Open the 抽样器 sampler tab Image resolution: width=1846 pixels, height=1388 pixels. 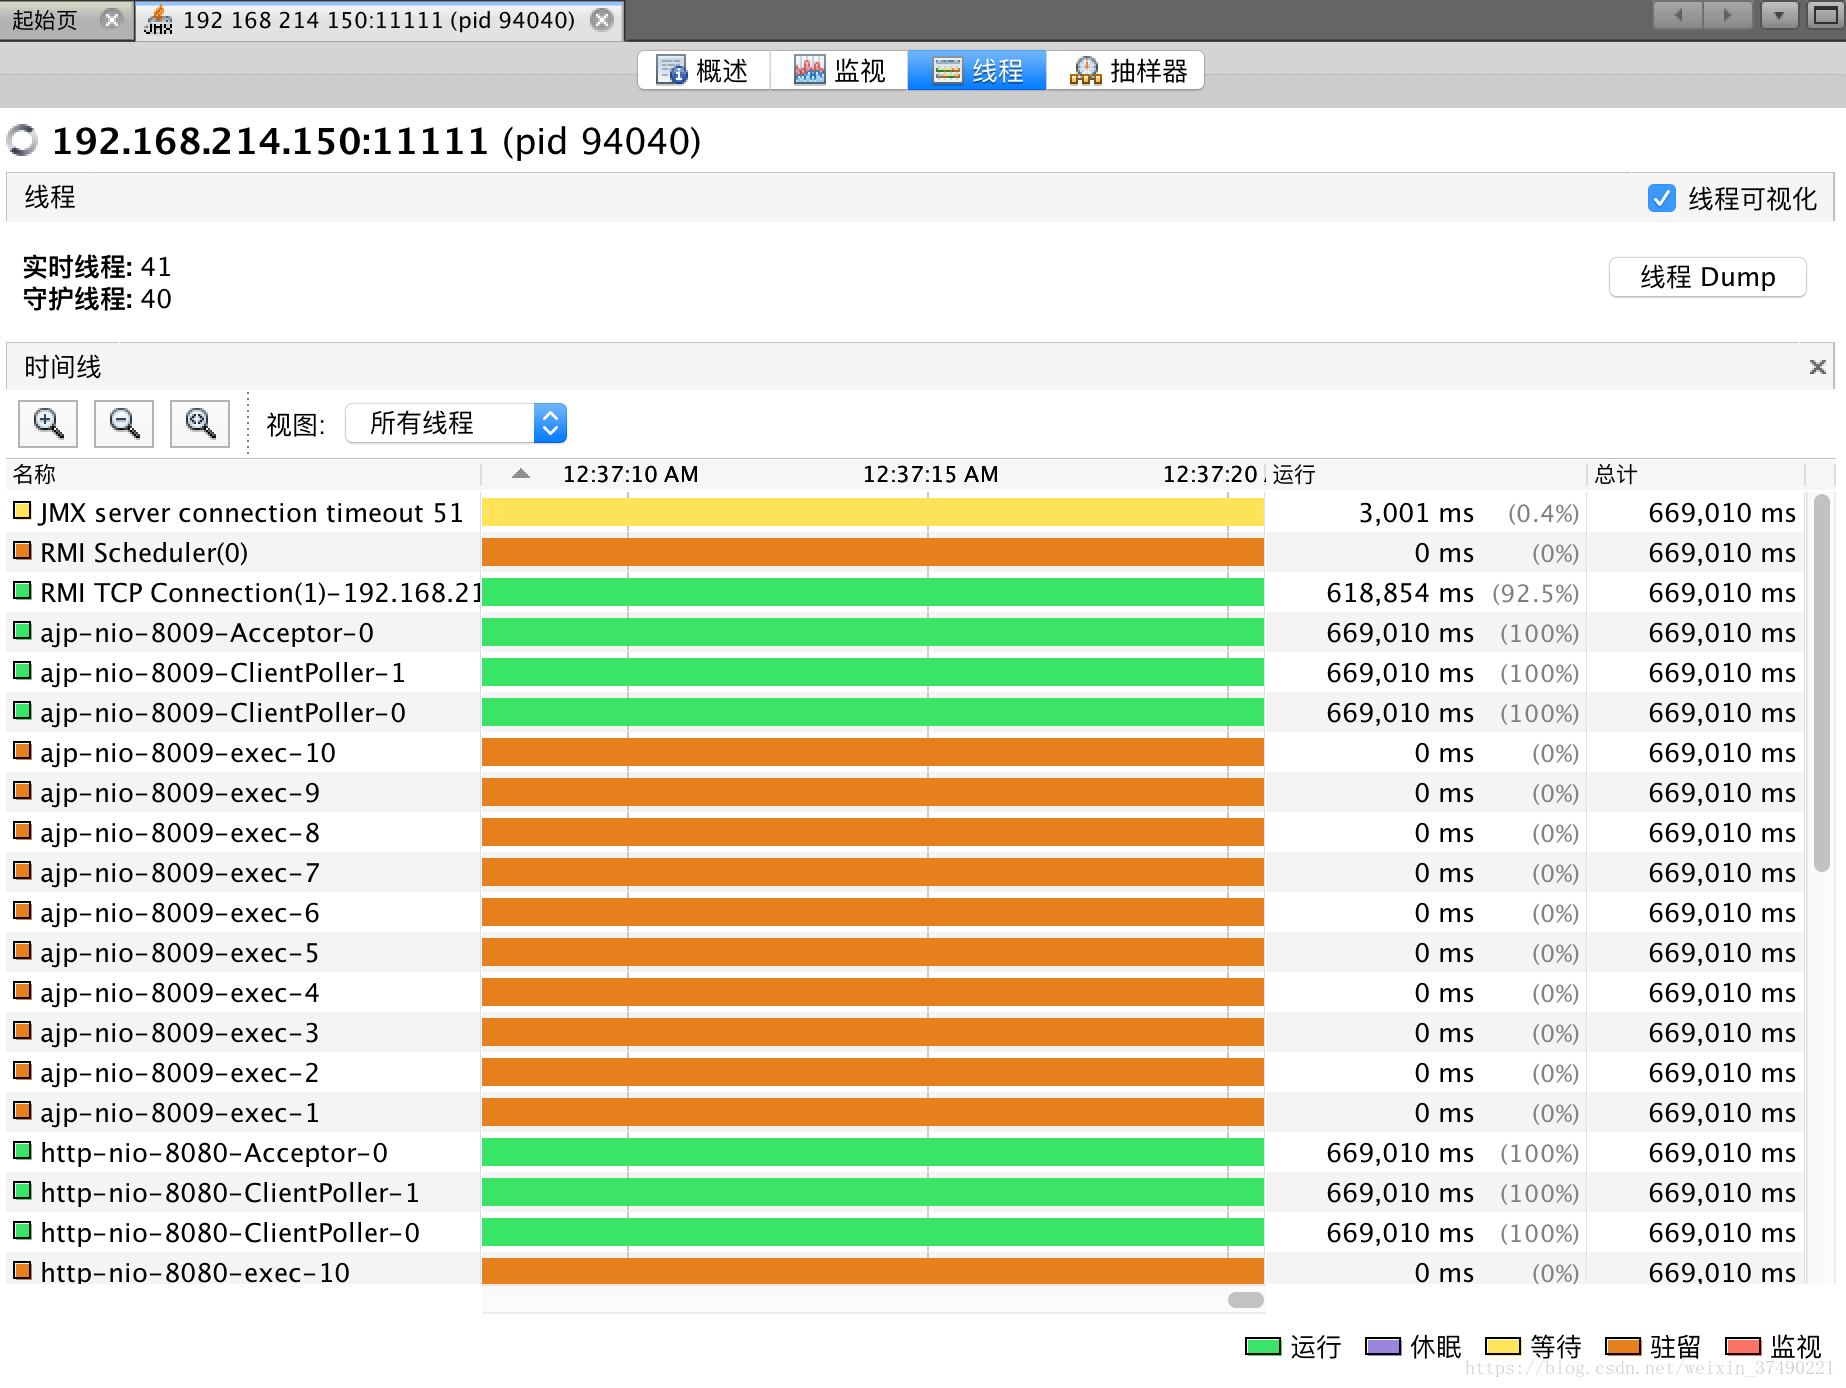1126,70
